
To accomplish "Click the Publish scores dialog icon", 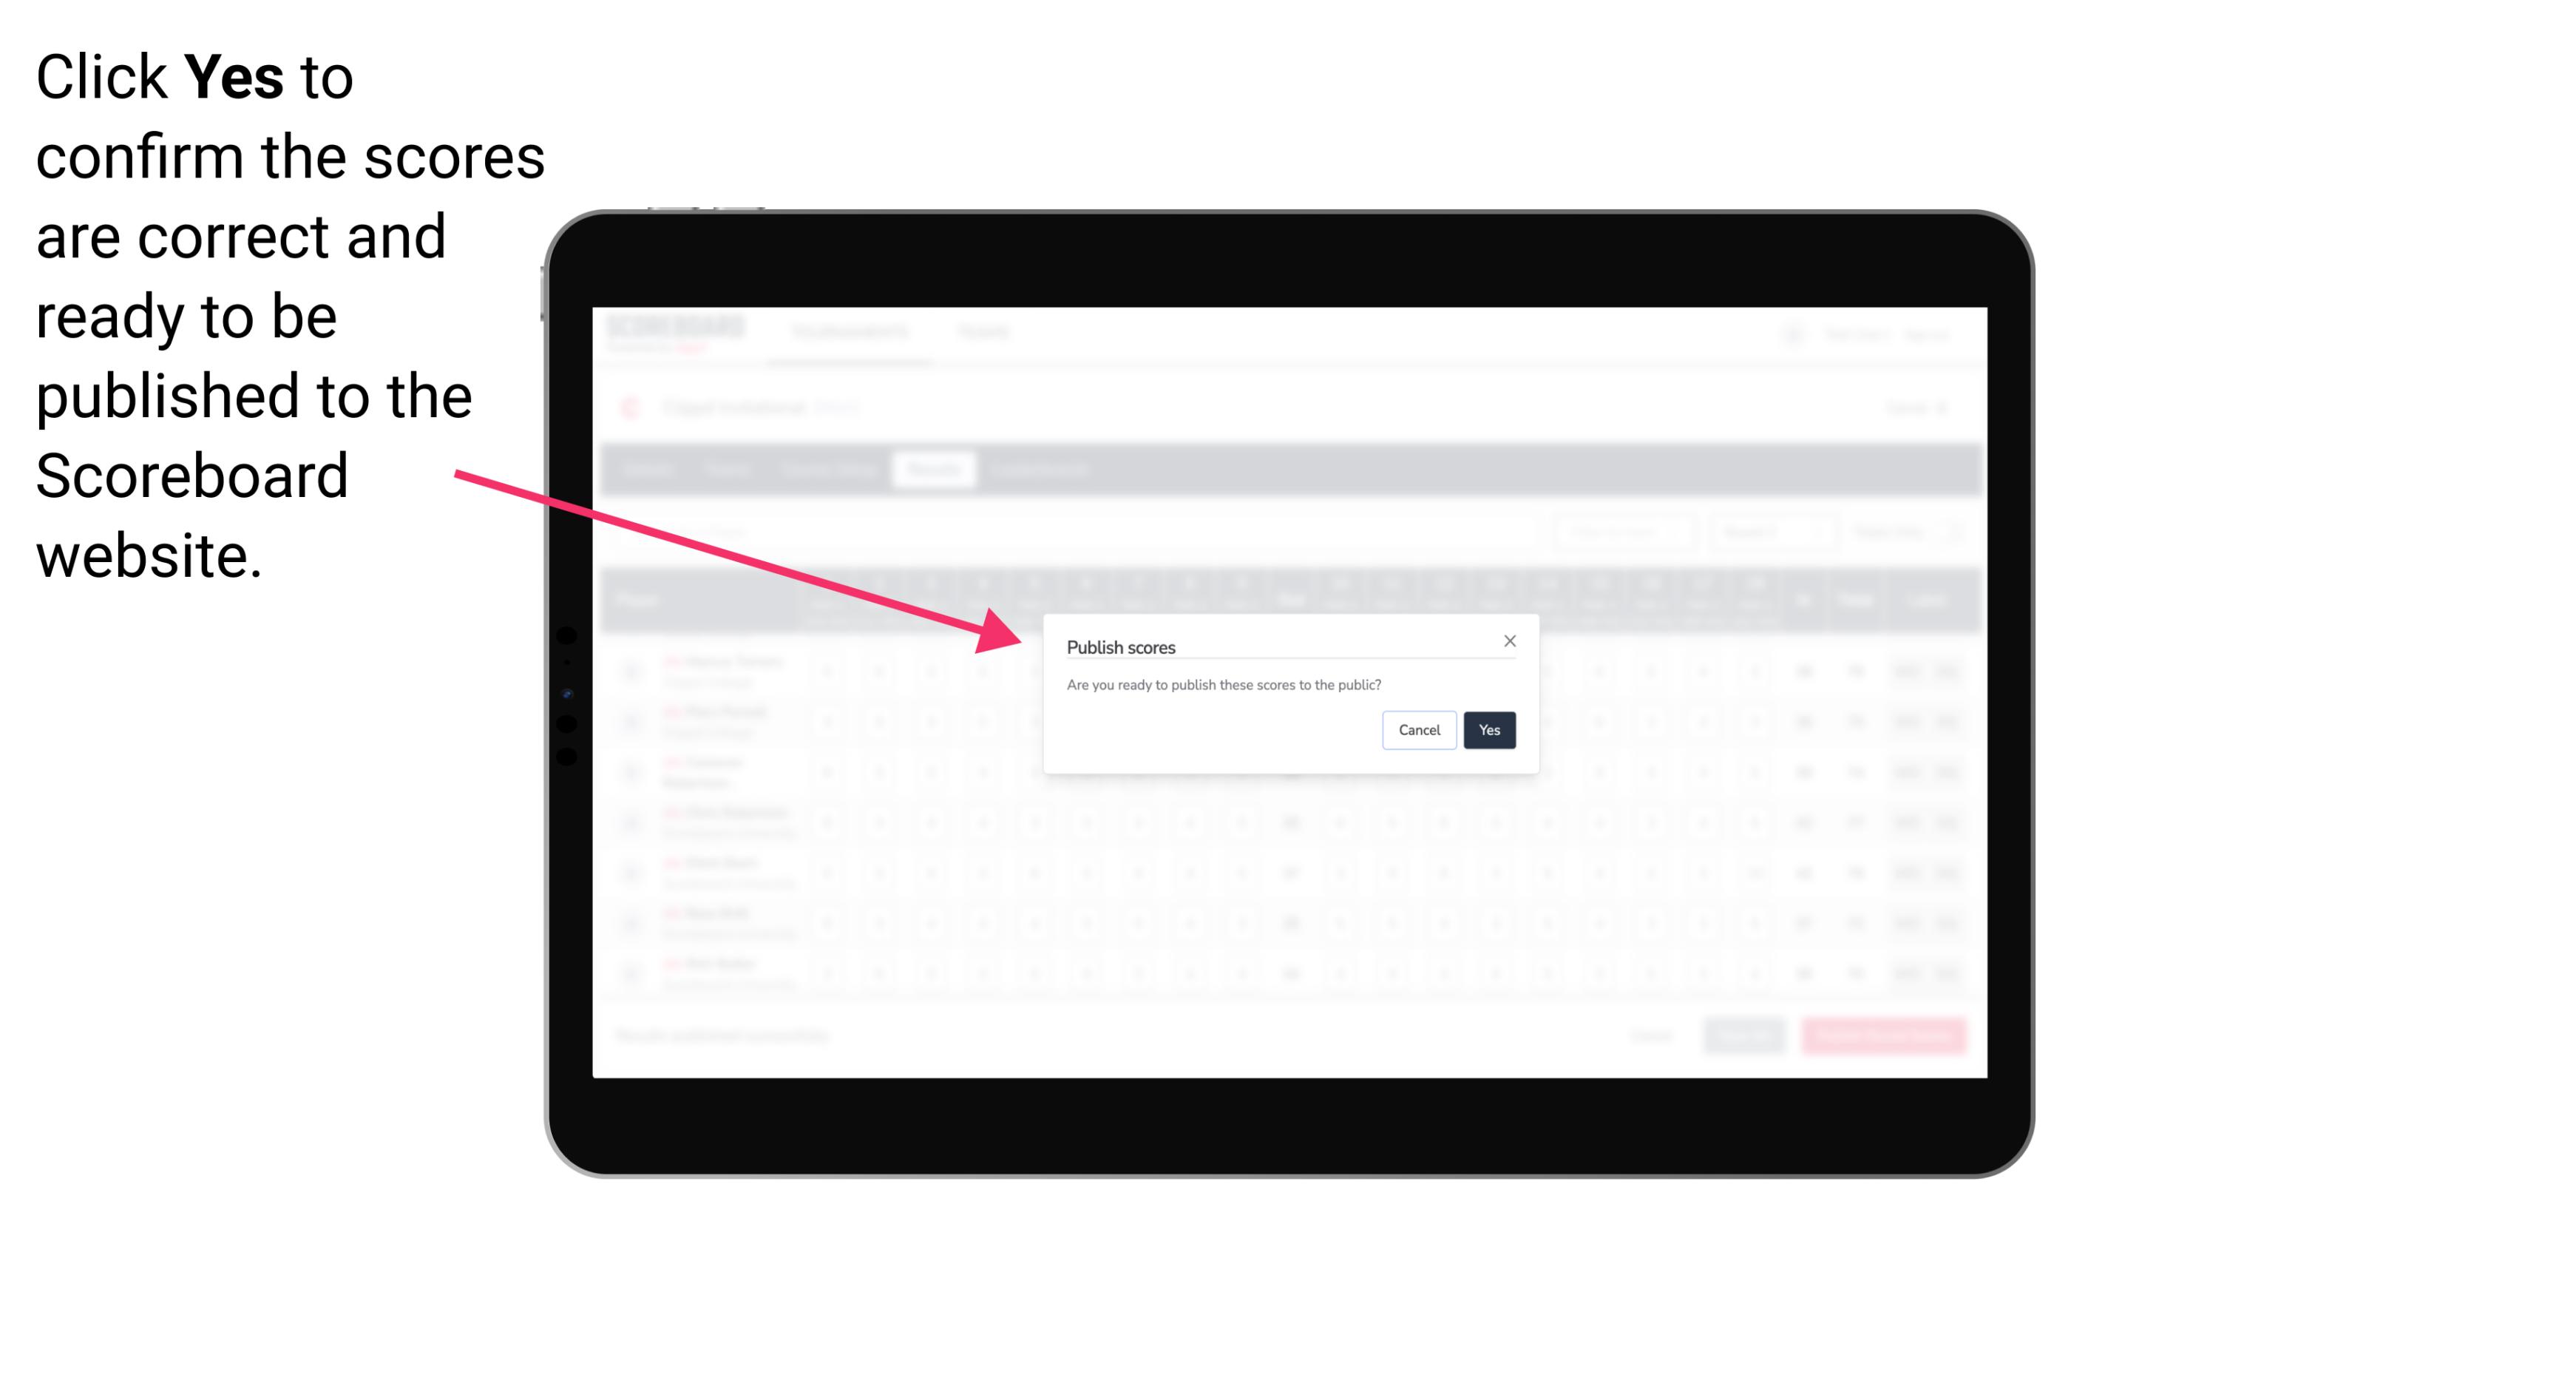I will 1508,640.
